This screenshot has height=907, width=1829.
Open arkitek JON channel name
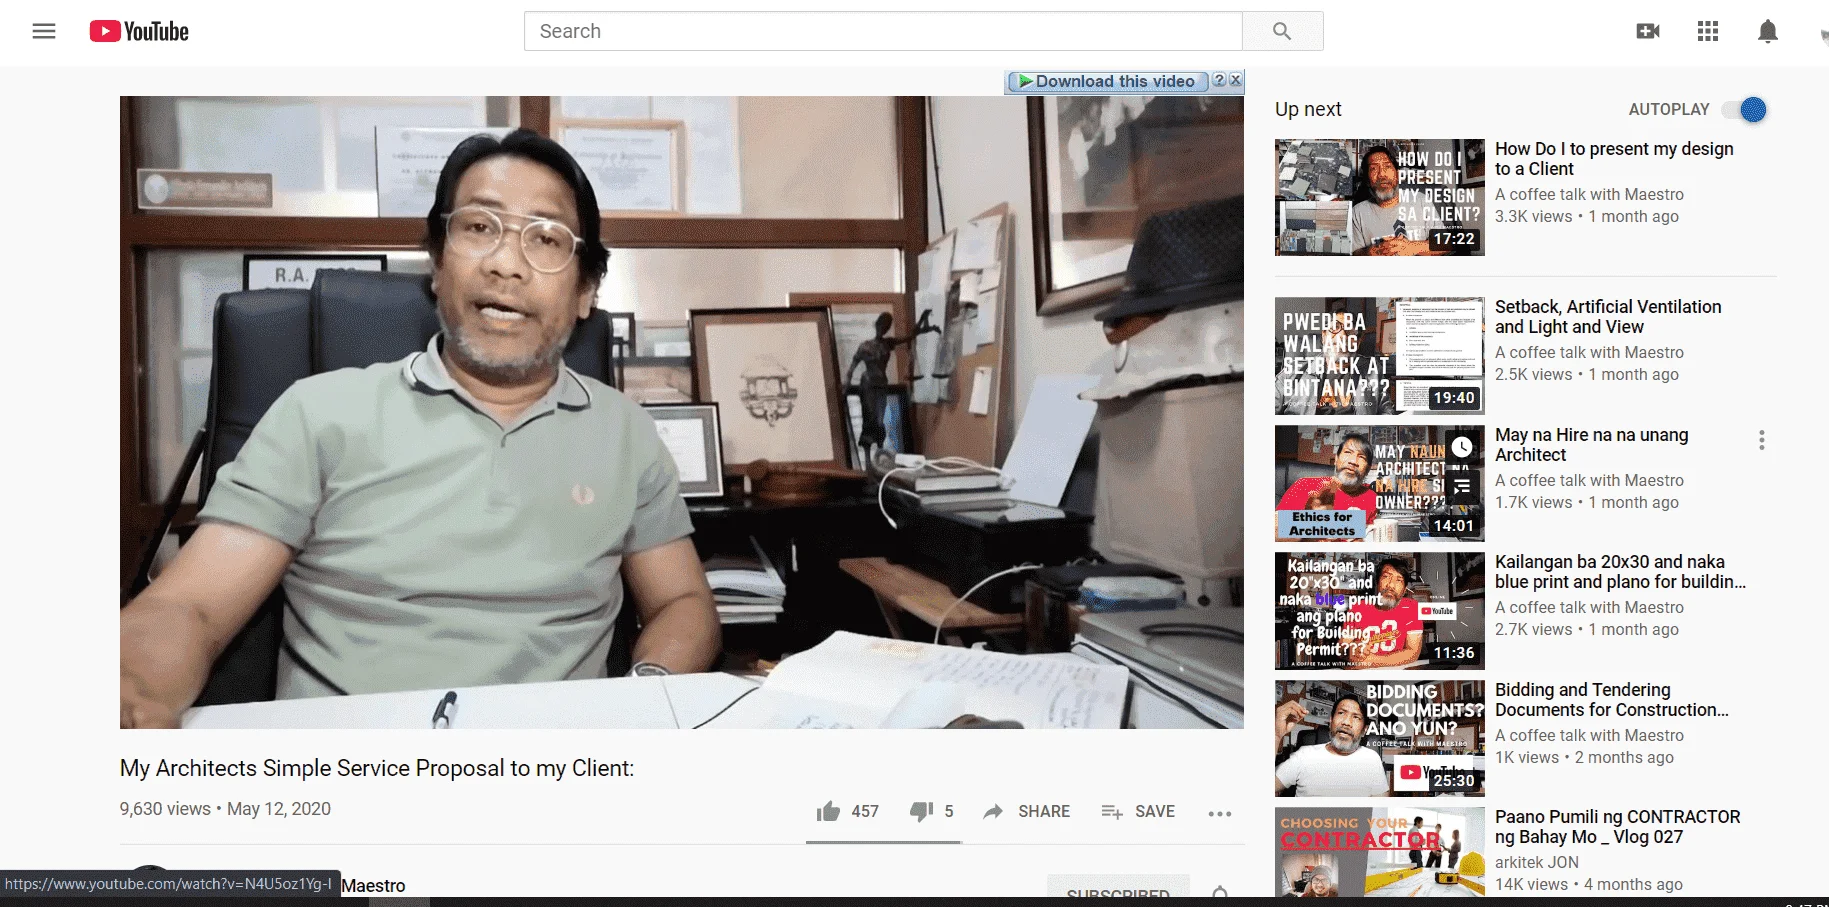(x=1537, y=862)
